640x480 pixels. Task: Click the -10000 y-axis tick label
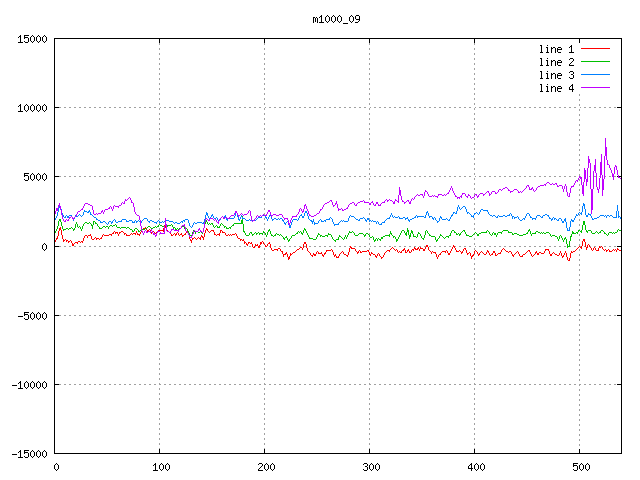[29, 384]
